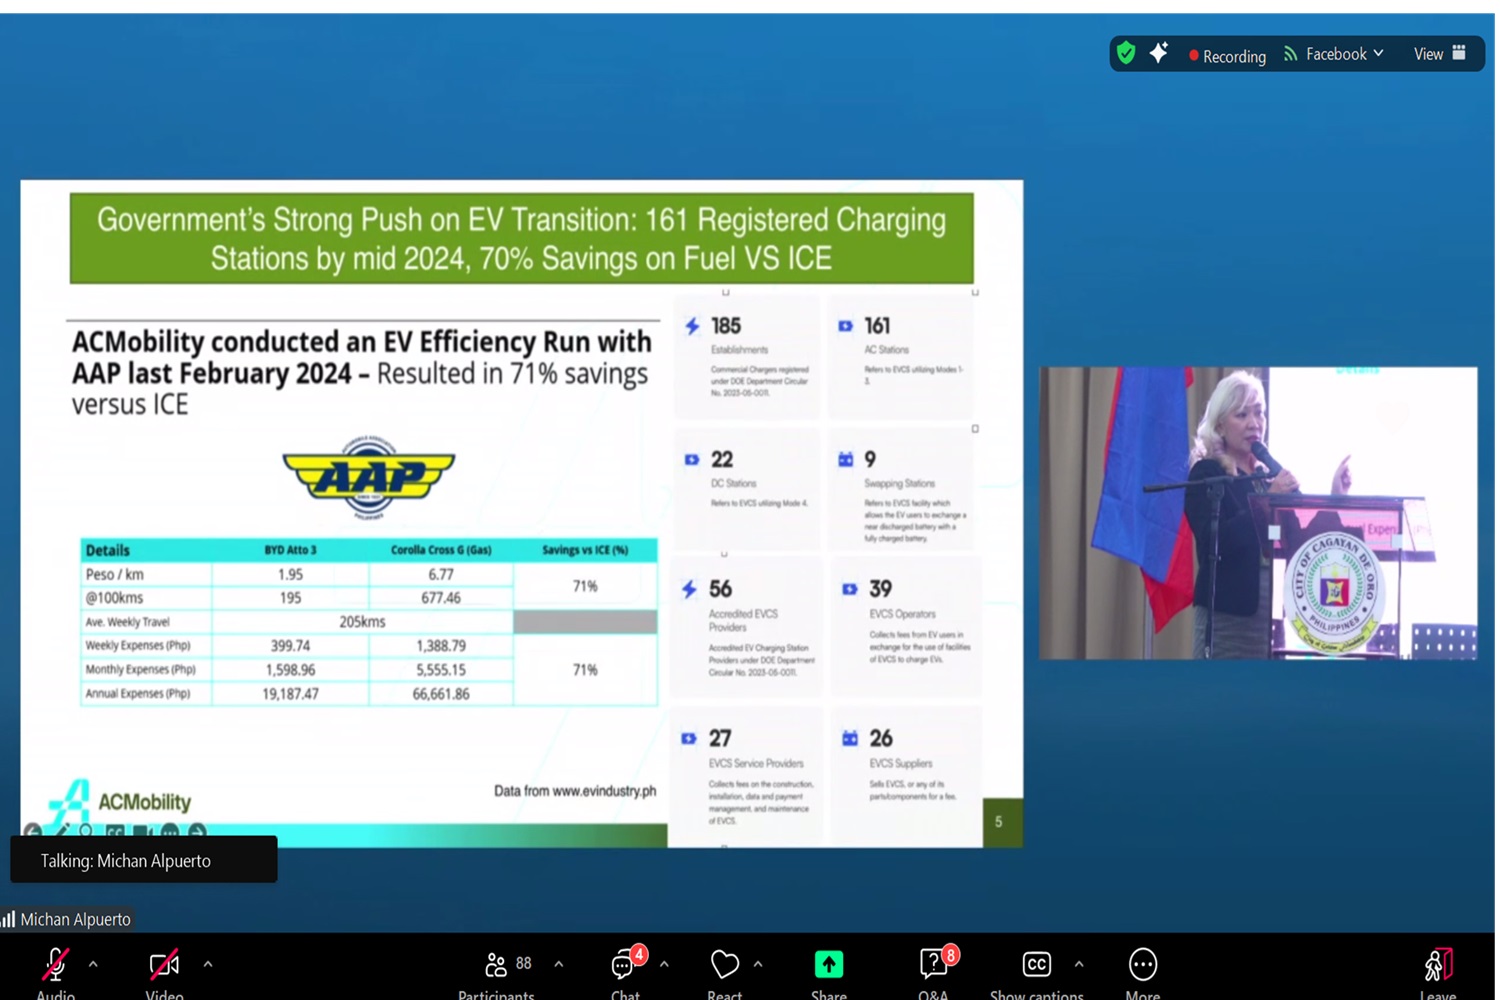This screenshot has width=1500, height=1000.
Task: Click the Talking: Michan Alpuerto tooltip
Action: 143,860
